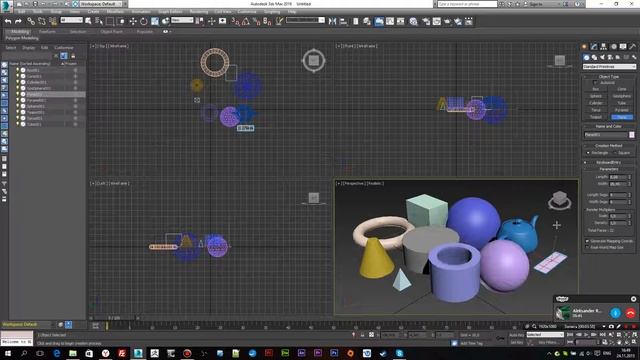Click the Auto Key button
Viewport: 640px width, 360px height.
(516, 335)
